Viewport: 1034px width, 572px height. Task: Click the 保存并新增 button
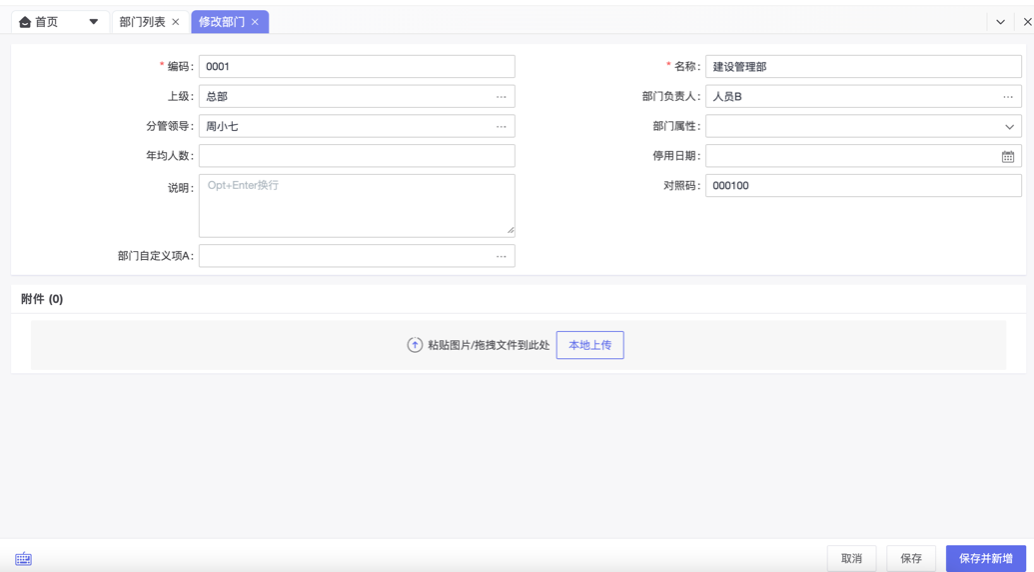985,558
